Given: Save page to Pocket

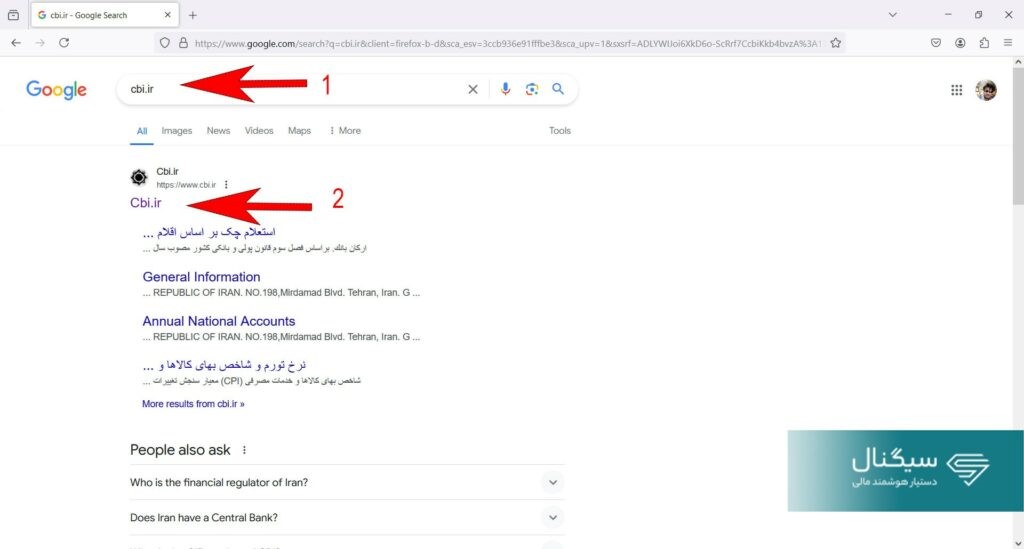Looking at the screenshot, I should pos(936,43).
